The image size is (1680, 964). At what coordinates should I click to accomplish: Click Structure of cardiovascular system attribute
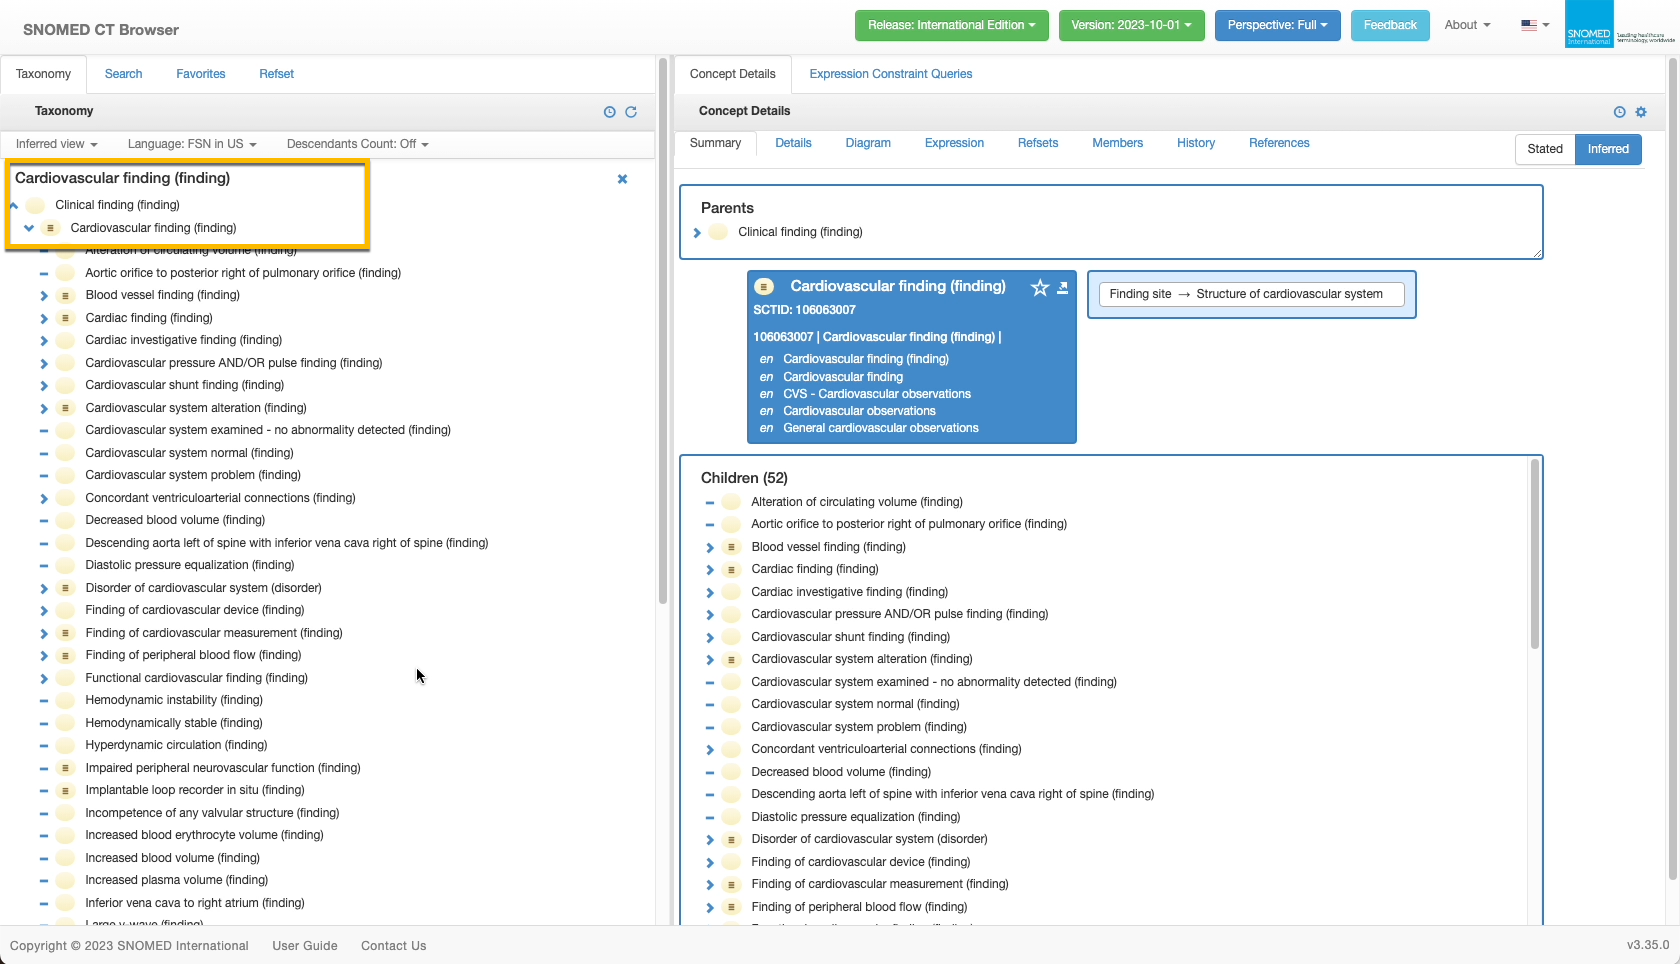(x=1289, y=294)
